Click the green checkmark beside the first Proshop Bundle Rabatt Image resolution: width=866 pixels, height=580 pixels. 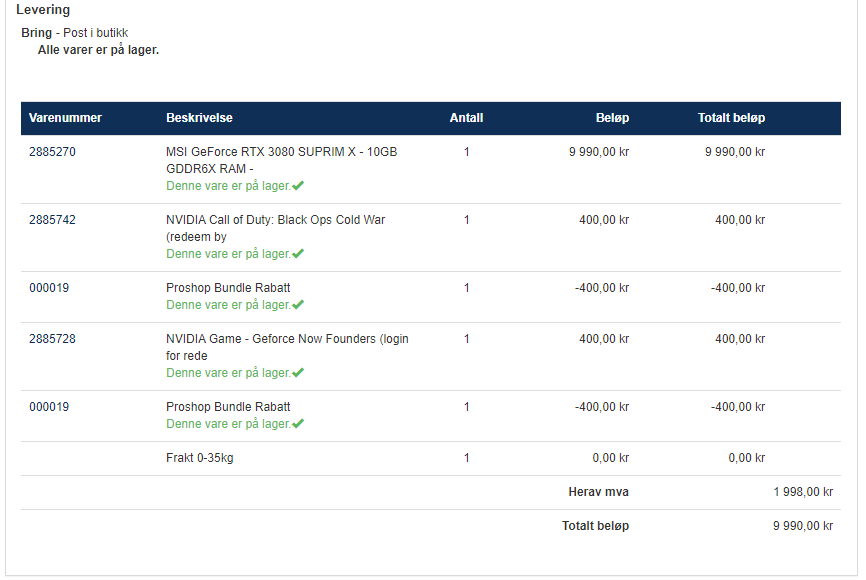pos(298,304)
